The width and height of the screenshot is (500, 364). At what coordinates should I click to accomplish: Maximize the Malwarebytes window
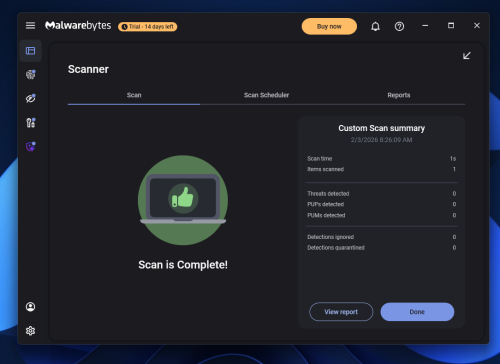pyautogui.click(x=451, y=26)
